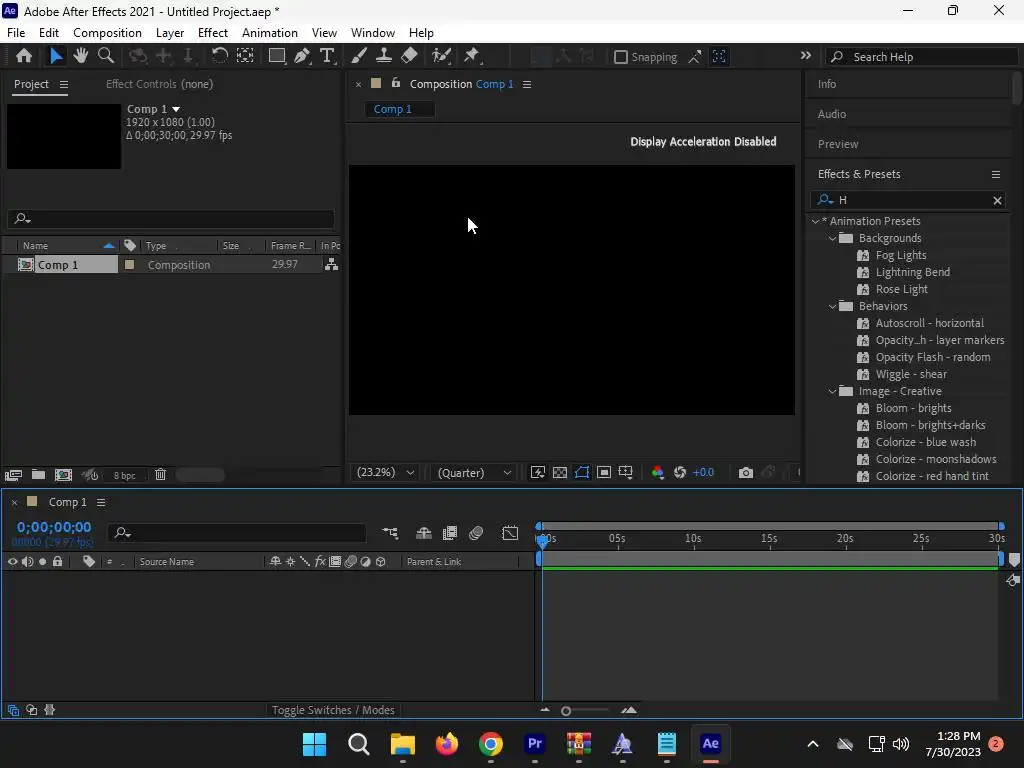Viewport: 1024px width, 768px height.
Task: Click the Comp 1 label color swatch
Action: (129, 264)
